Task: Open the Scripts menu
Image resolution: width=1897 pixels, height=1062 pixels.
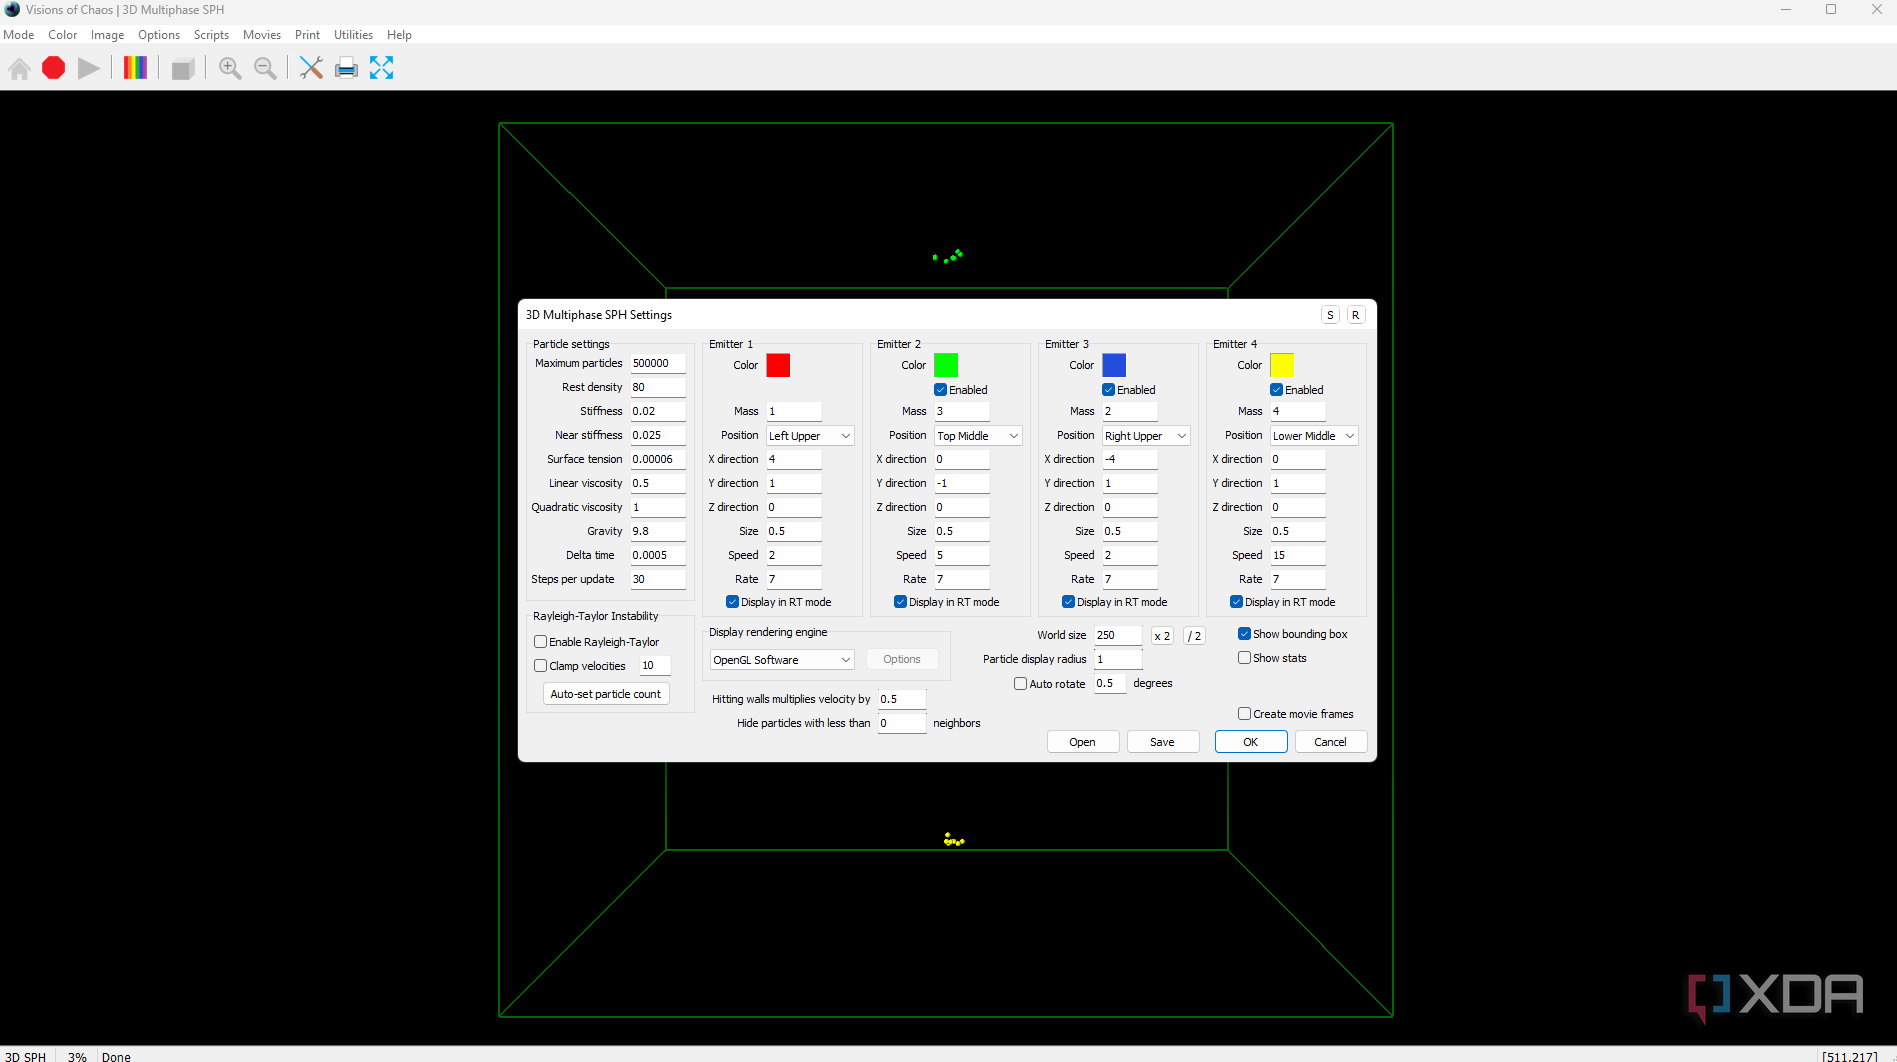Action: click(211, 35)
